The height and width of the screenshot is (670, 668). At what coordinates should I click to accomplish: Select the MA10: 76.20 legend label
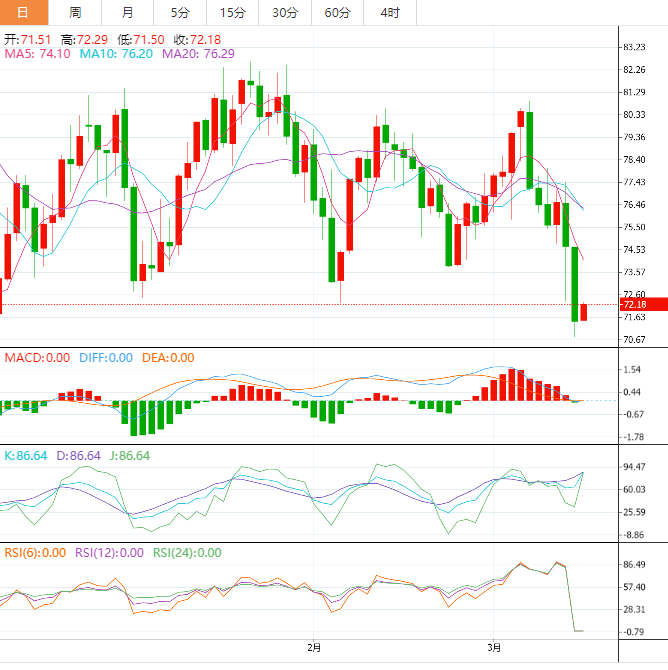[116, 54]
